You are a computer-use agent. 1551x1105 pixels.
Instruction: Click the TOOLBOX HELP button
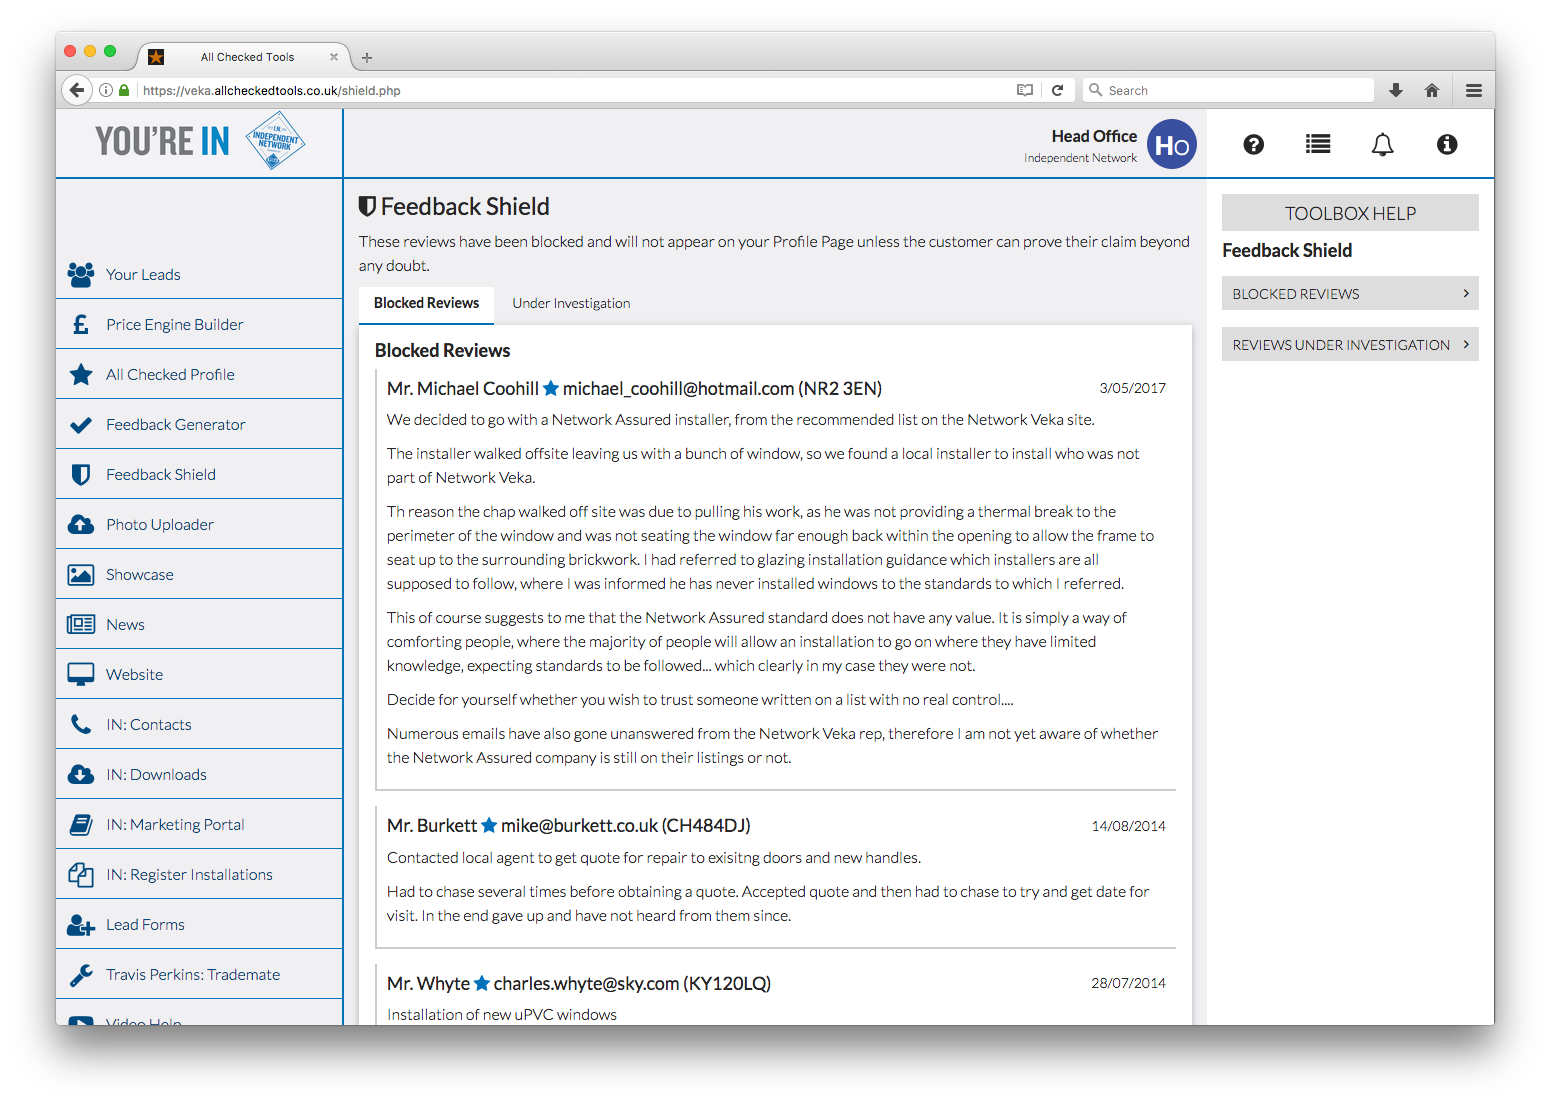click(x=1349, y=213)
